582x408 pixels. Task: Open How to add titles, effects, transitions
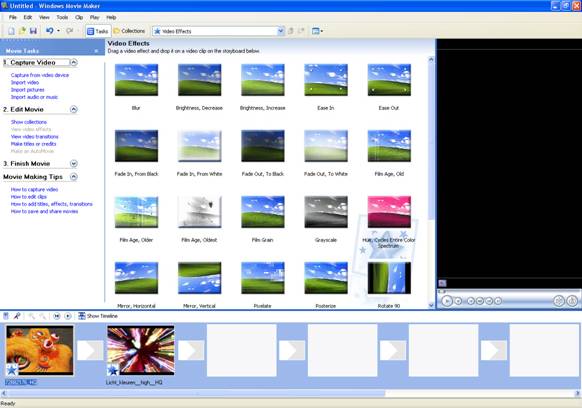[x=52, y=204]
